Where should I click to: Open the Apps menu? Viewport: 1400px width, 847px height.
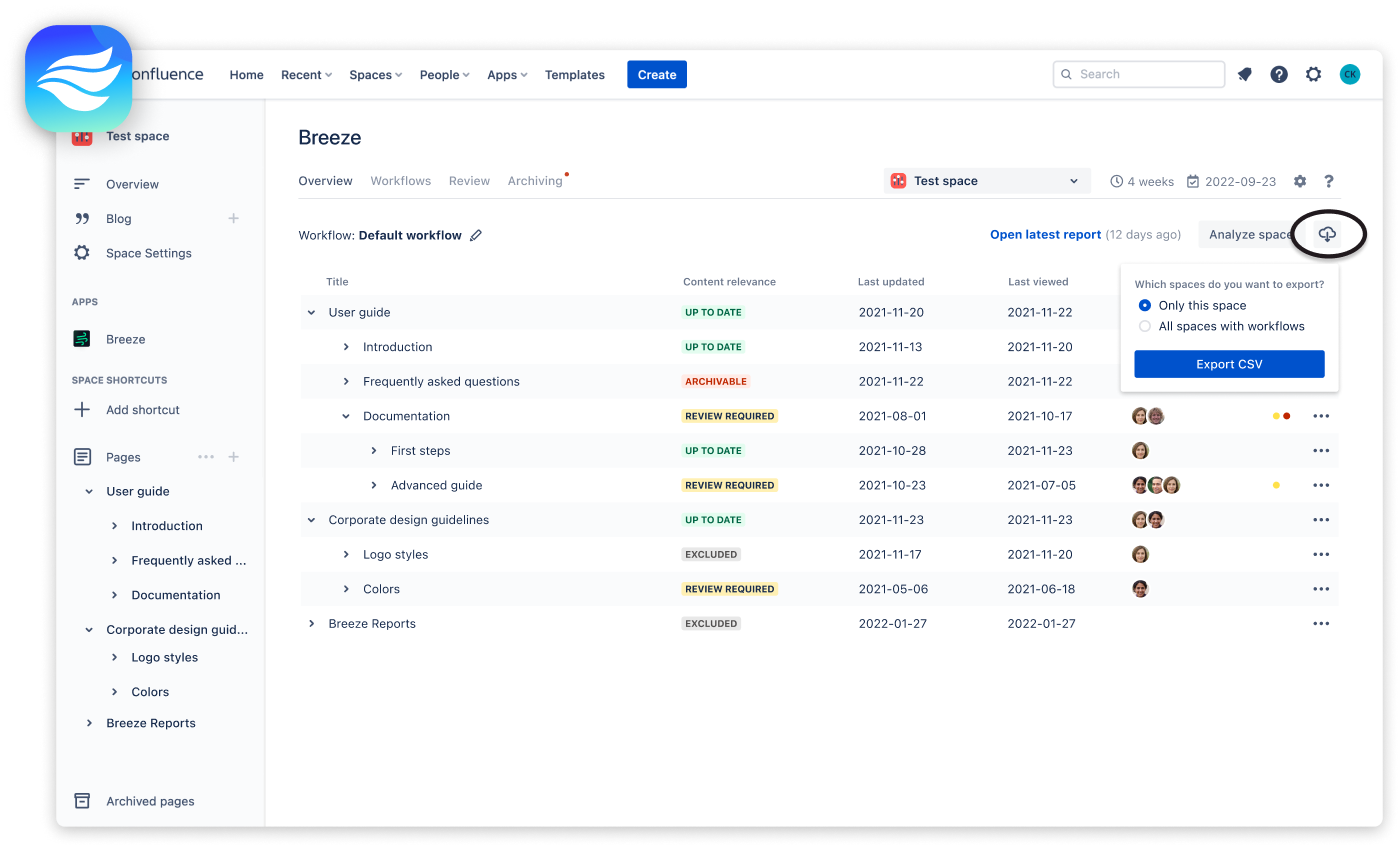507,75
